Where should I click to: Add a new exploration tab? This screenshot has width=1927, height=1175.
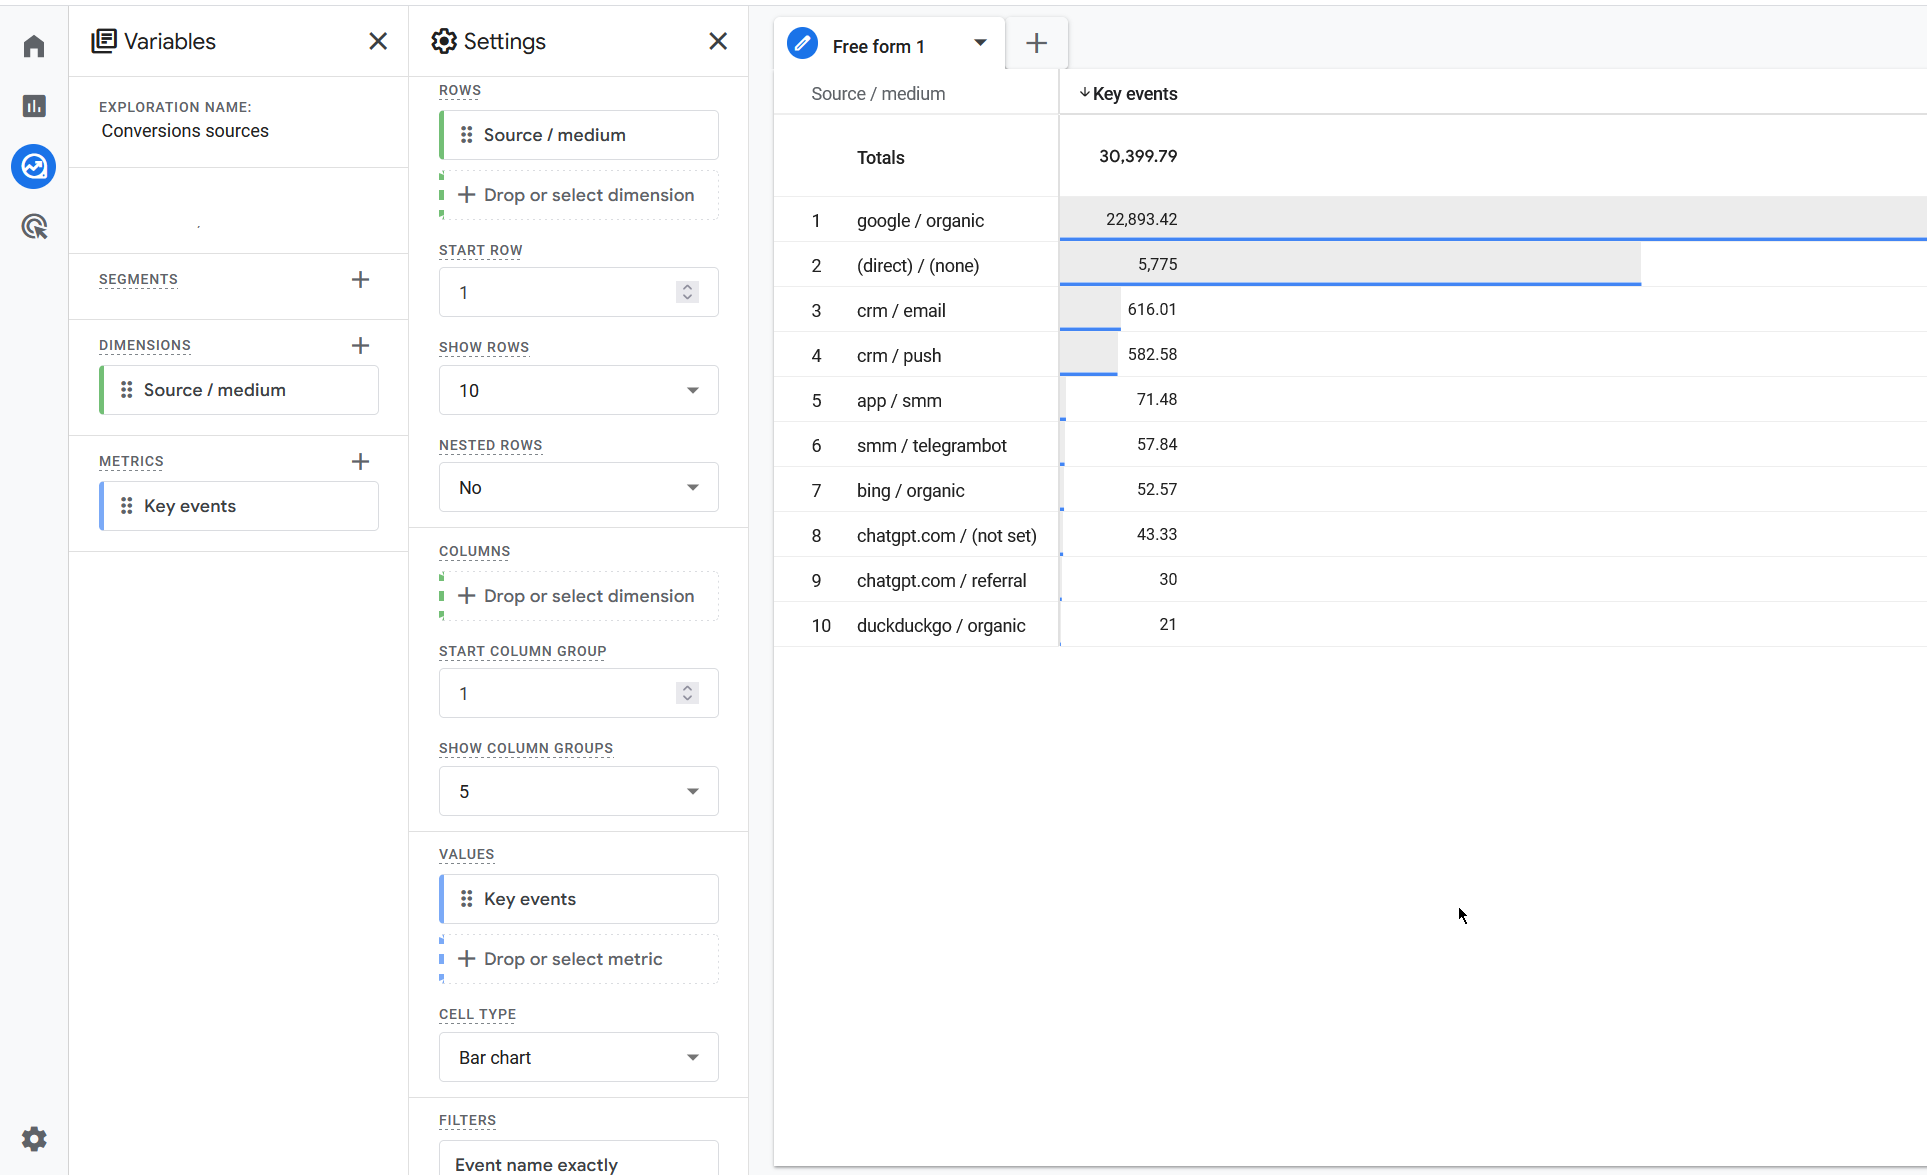[1036, 43]
